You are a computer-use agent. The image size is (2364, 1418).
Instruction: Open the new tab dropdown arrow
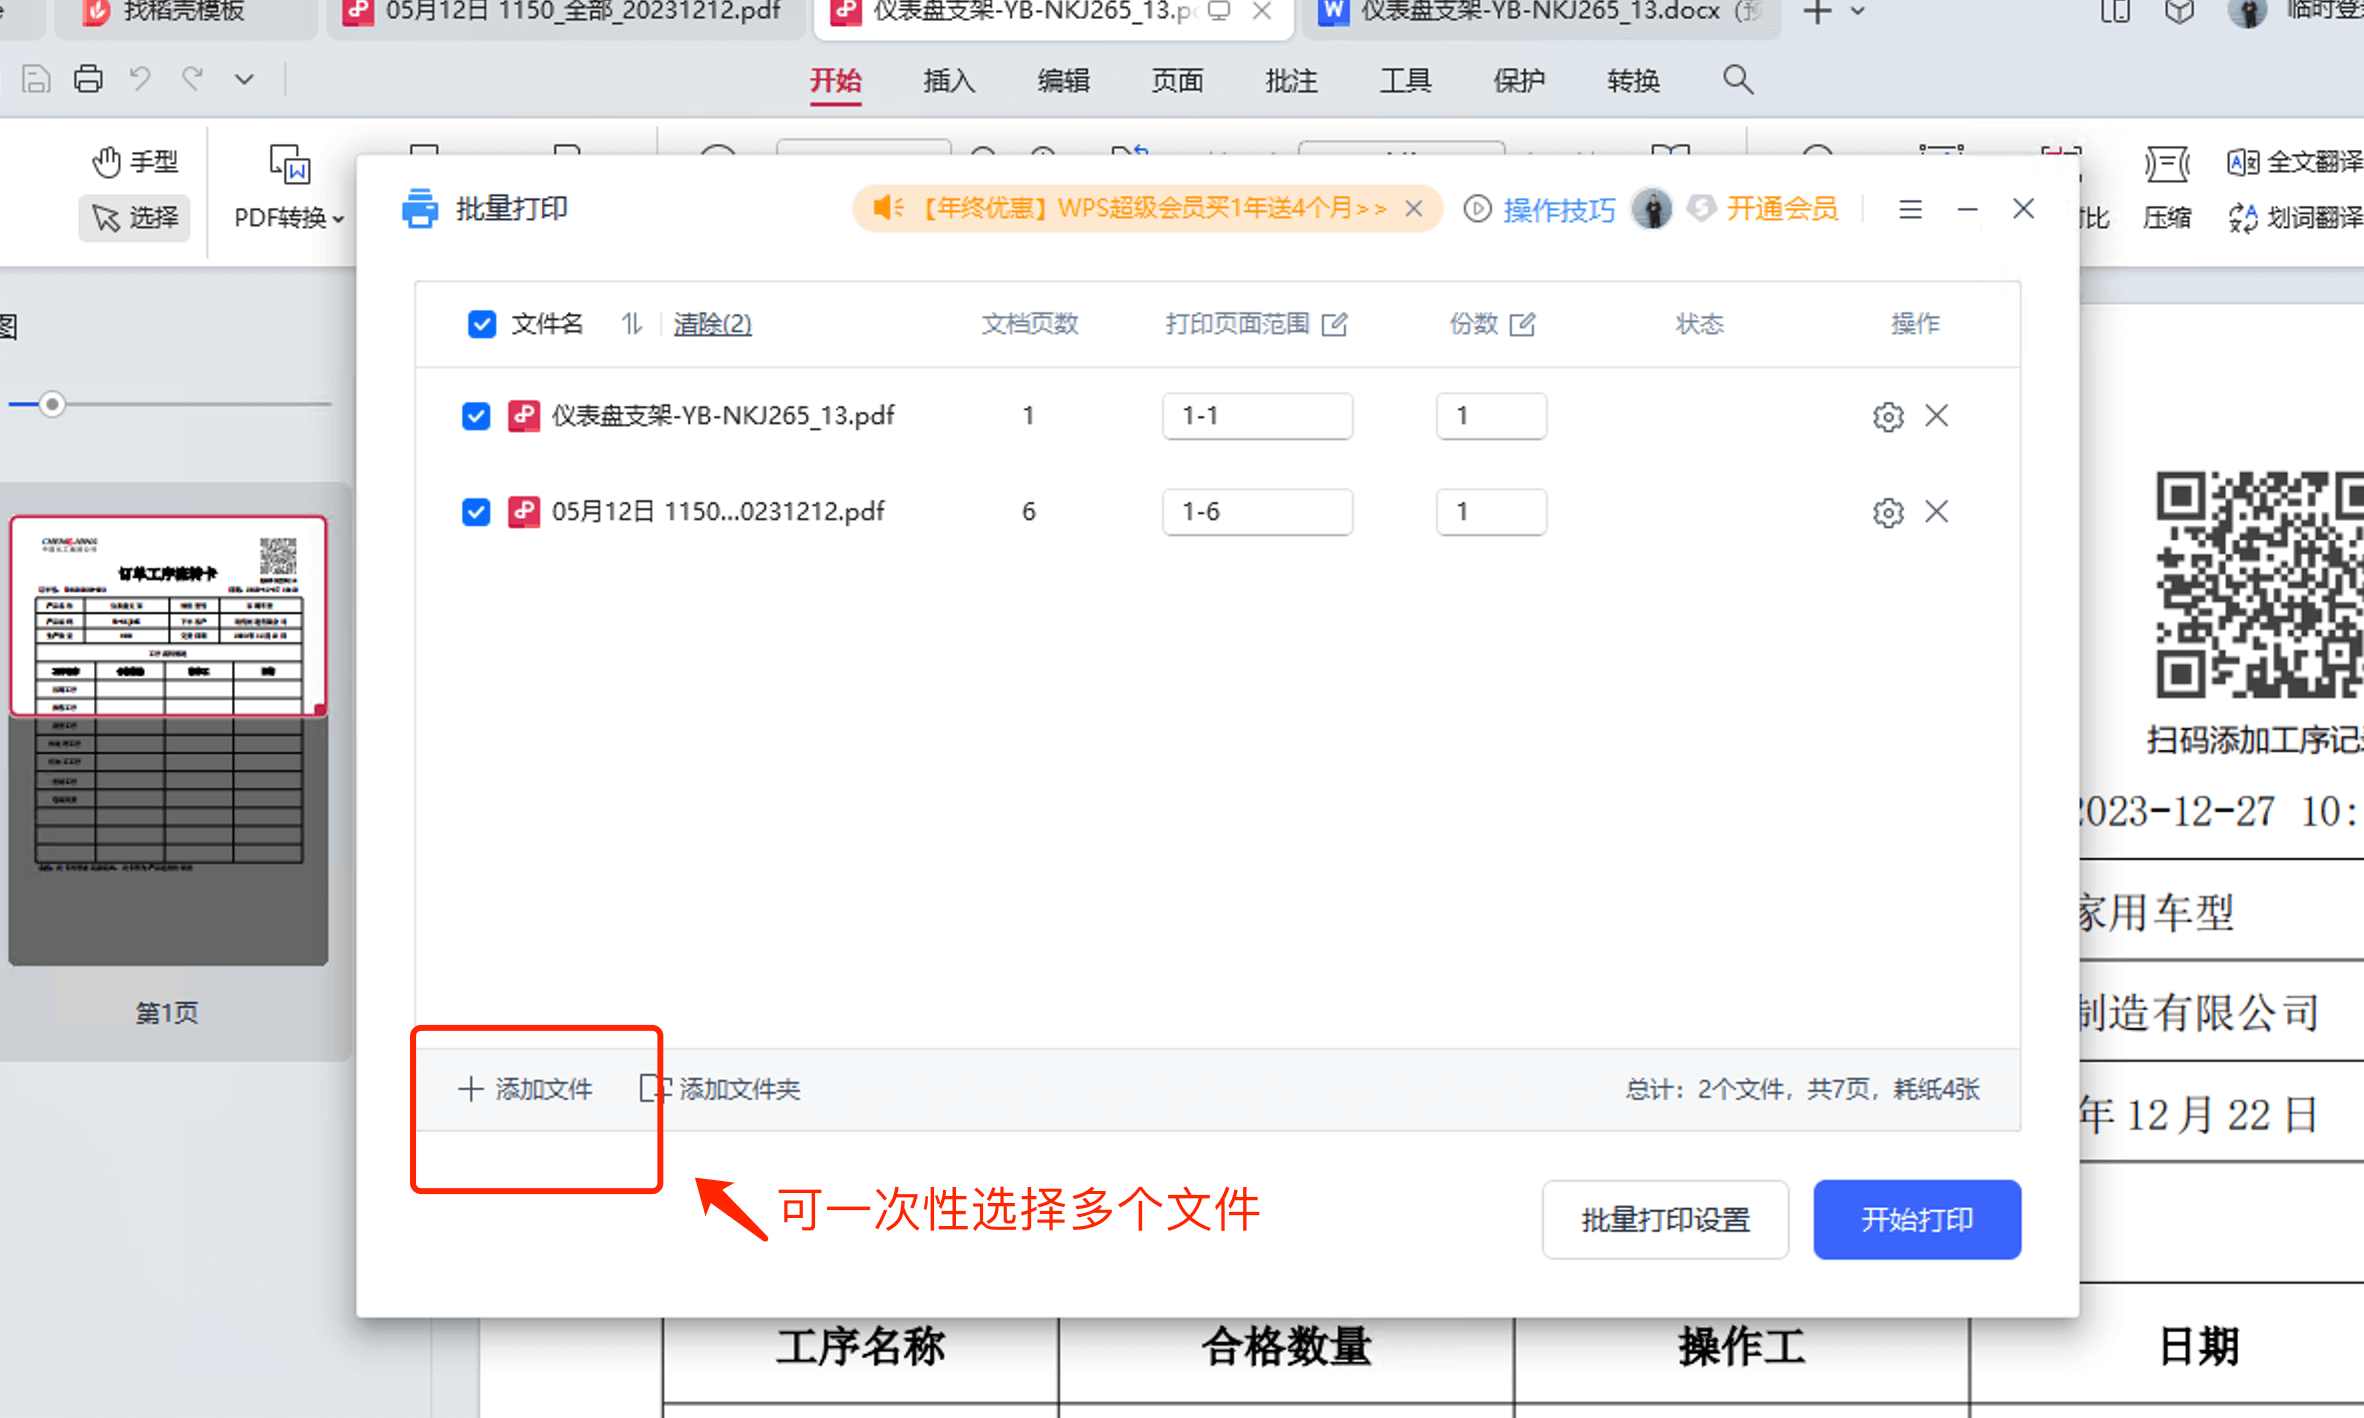click(x=1858, y=13)
